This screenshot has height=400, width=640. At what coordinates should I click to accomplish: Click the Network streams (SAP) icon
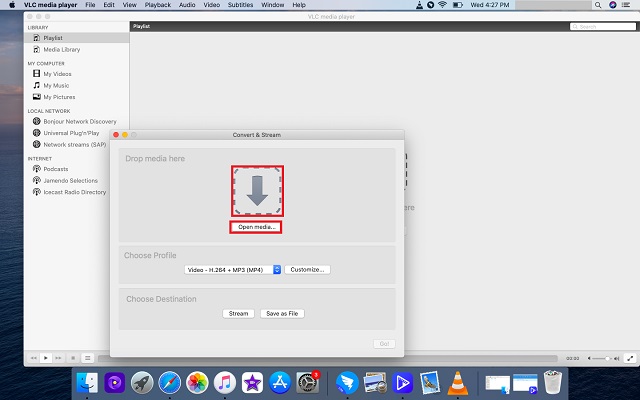37,144
